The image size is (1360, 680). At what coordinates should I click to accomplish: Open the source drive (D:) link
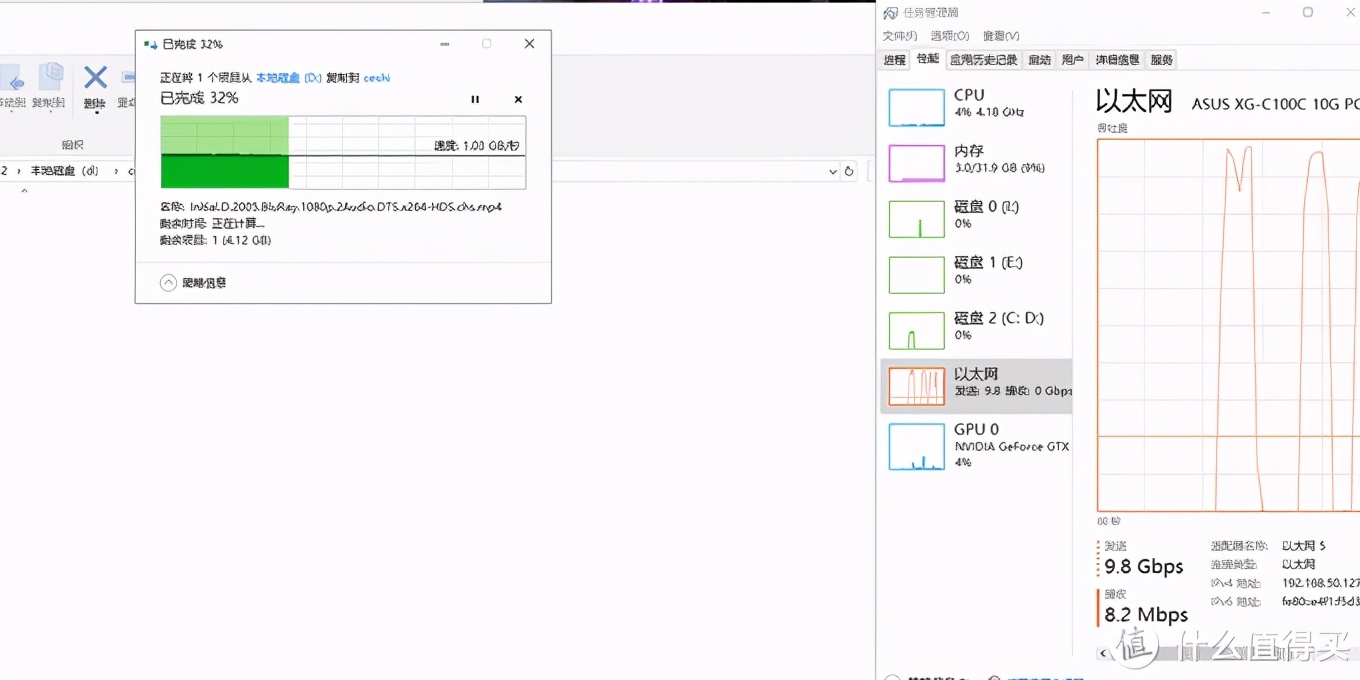pos(288,77)
